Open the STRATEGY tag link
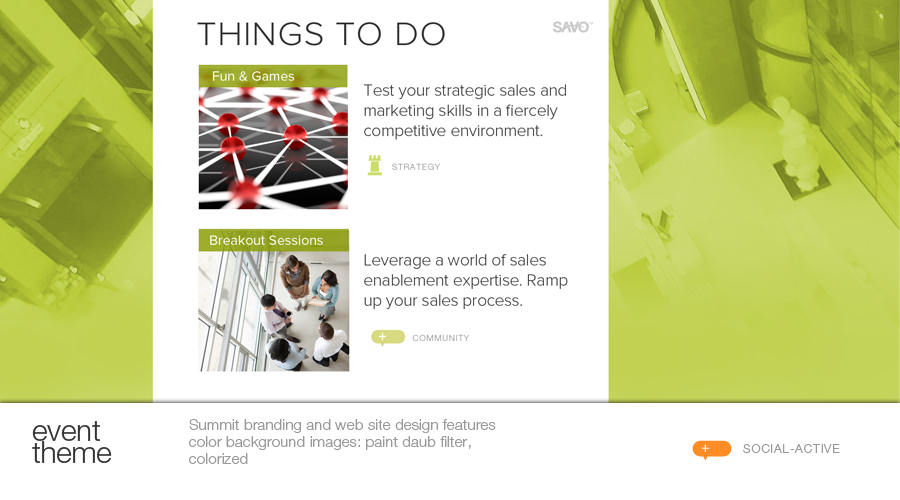This screenshot has width=900, height=500. point(416,167)
